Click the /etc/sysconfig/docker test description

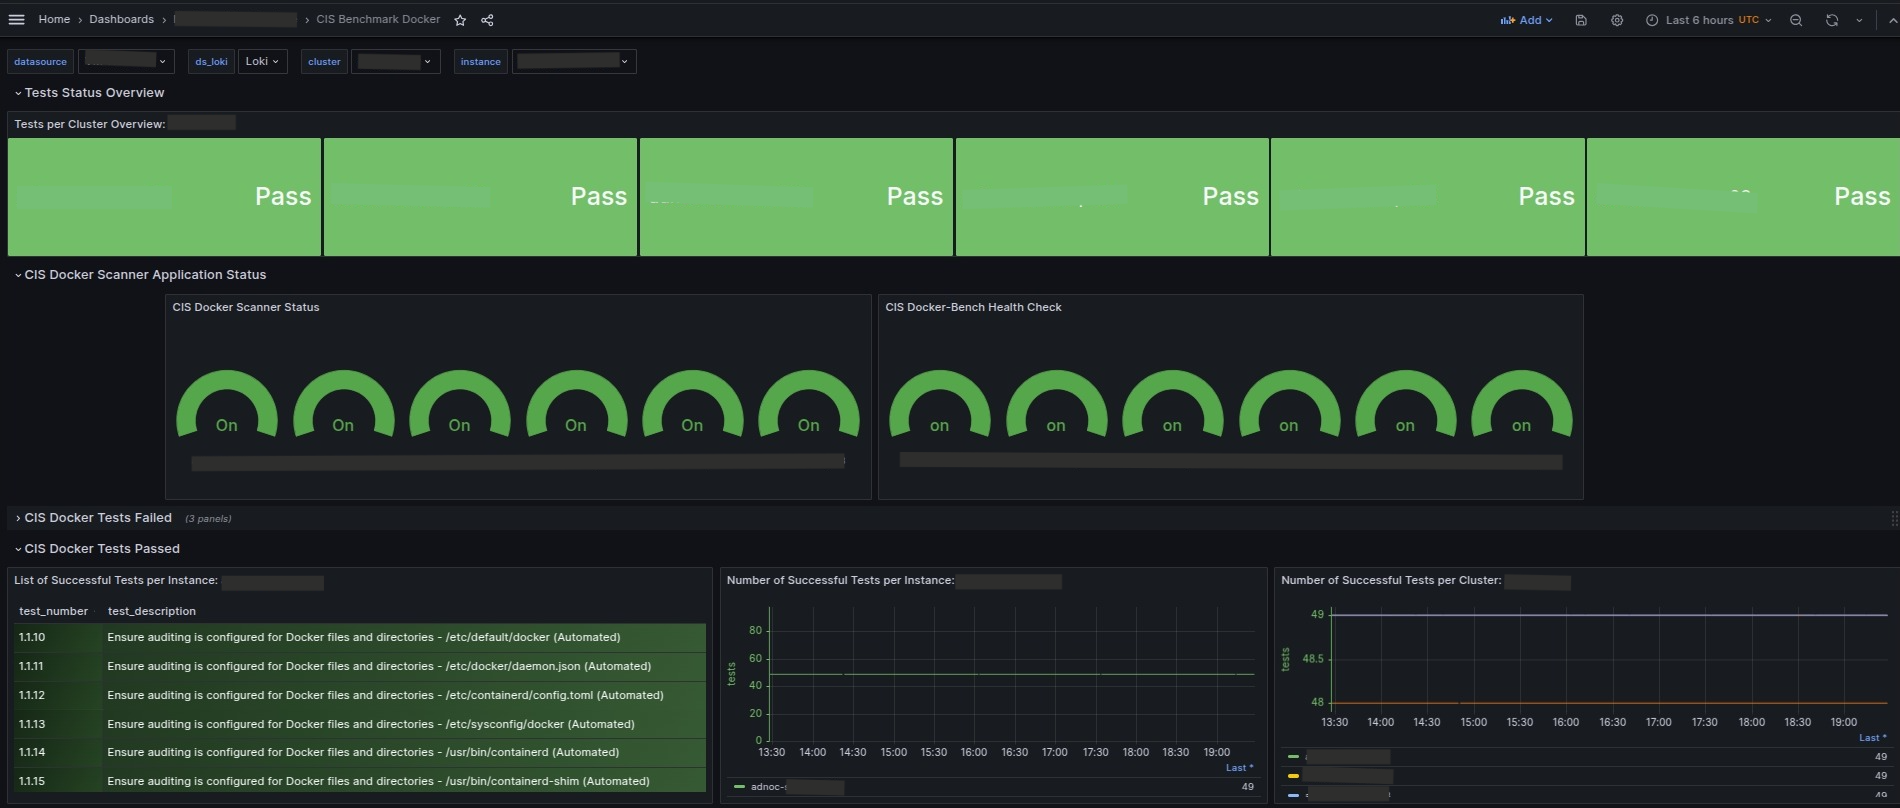point(371,724)
